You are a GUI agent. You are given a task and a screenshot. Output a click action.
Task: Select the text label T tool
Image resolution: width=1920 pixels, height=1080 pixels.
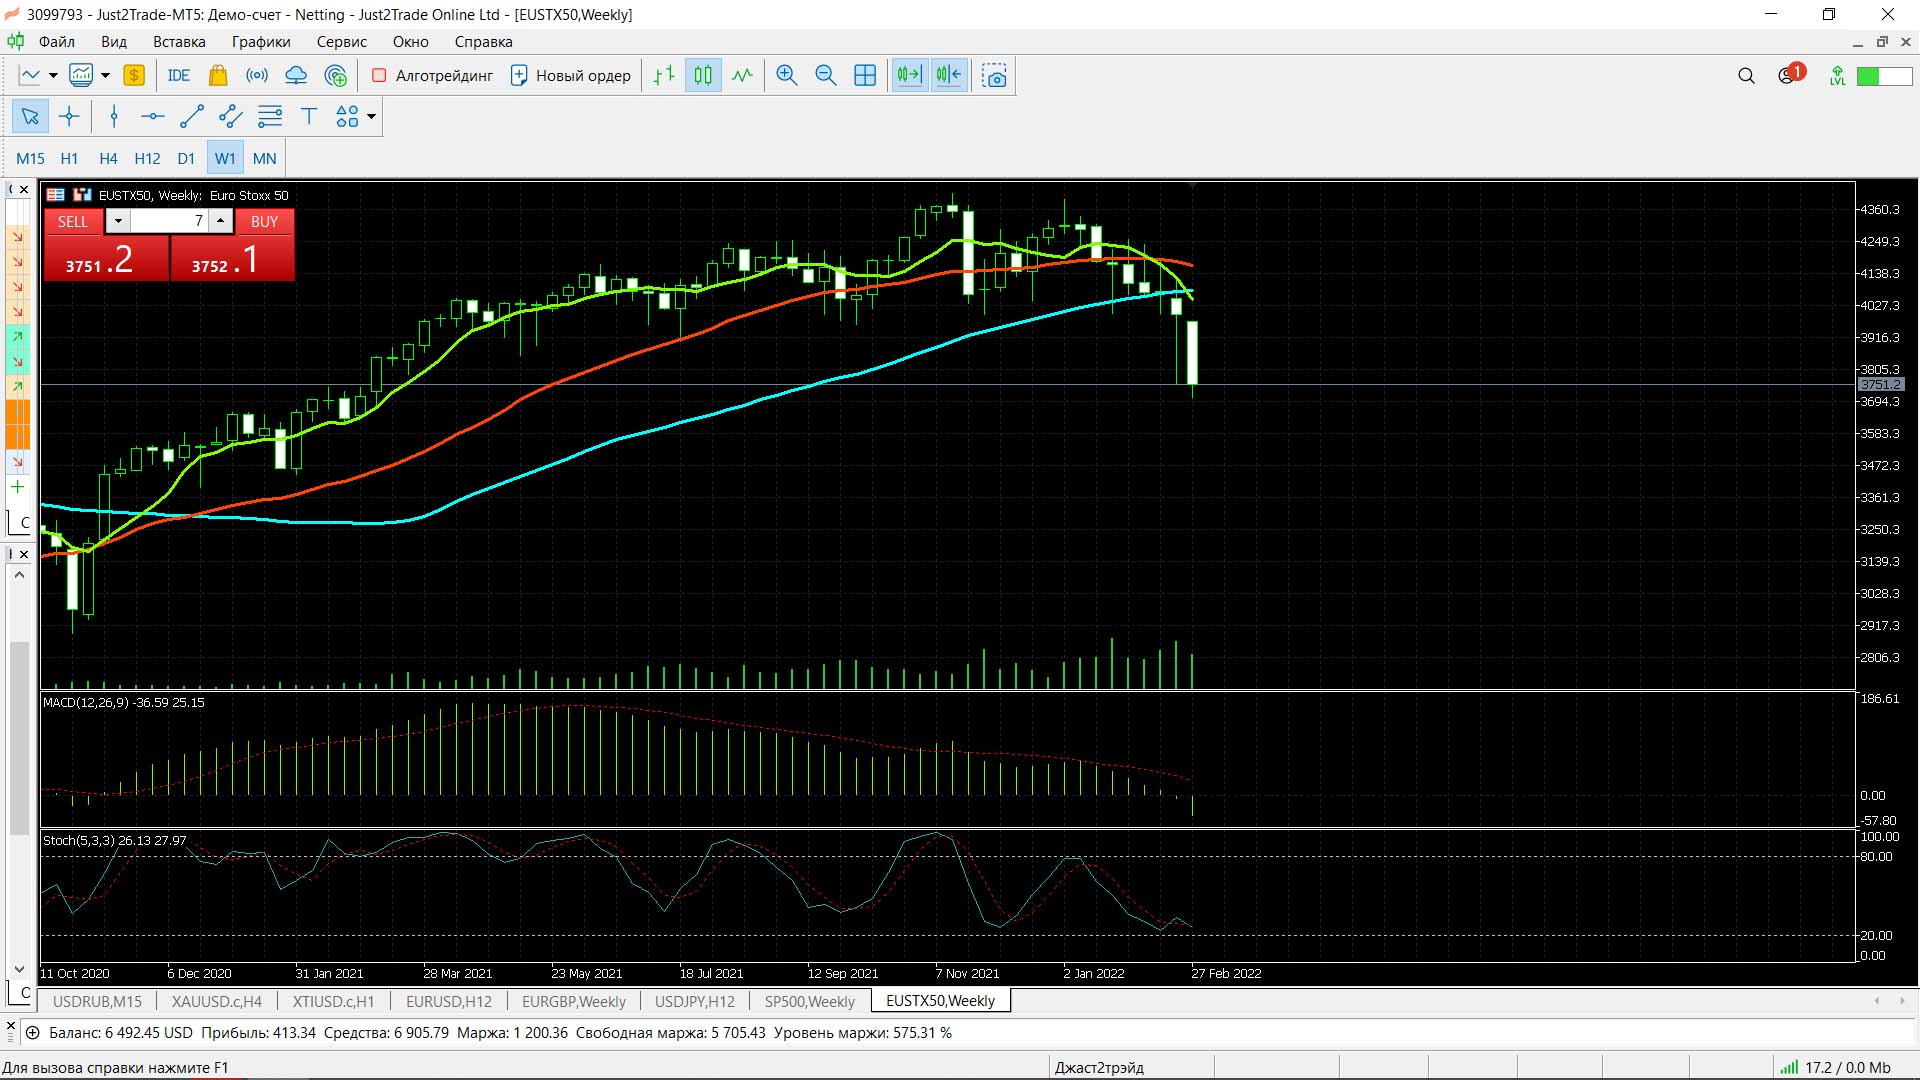(x=309, y=116)
